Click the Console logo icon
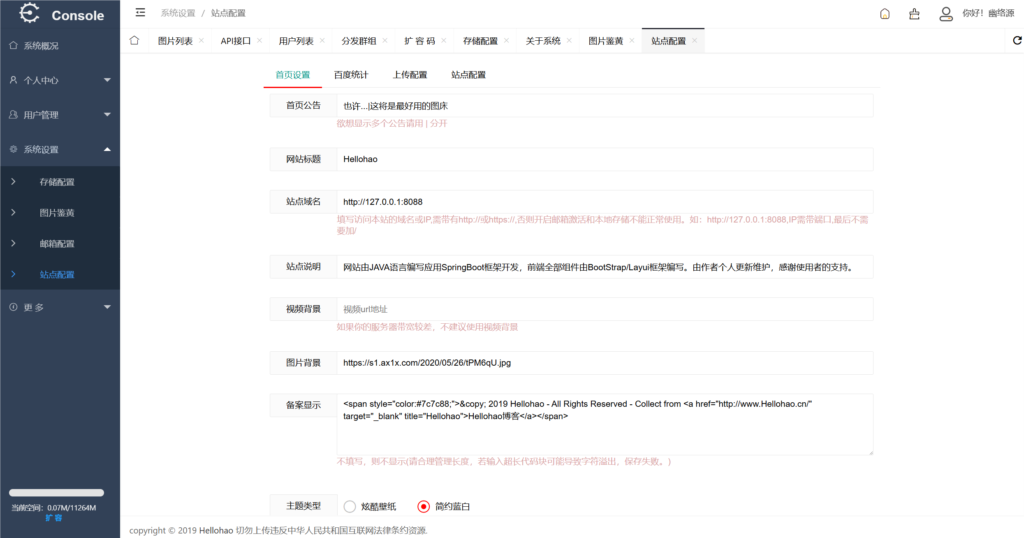 click(x=29, y=14)
